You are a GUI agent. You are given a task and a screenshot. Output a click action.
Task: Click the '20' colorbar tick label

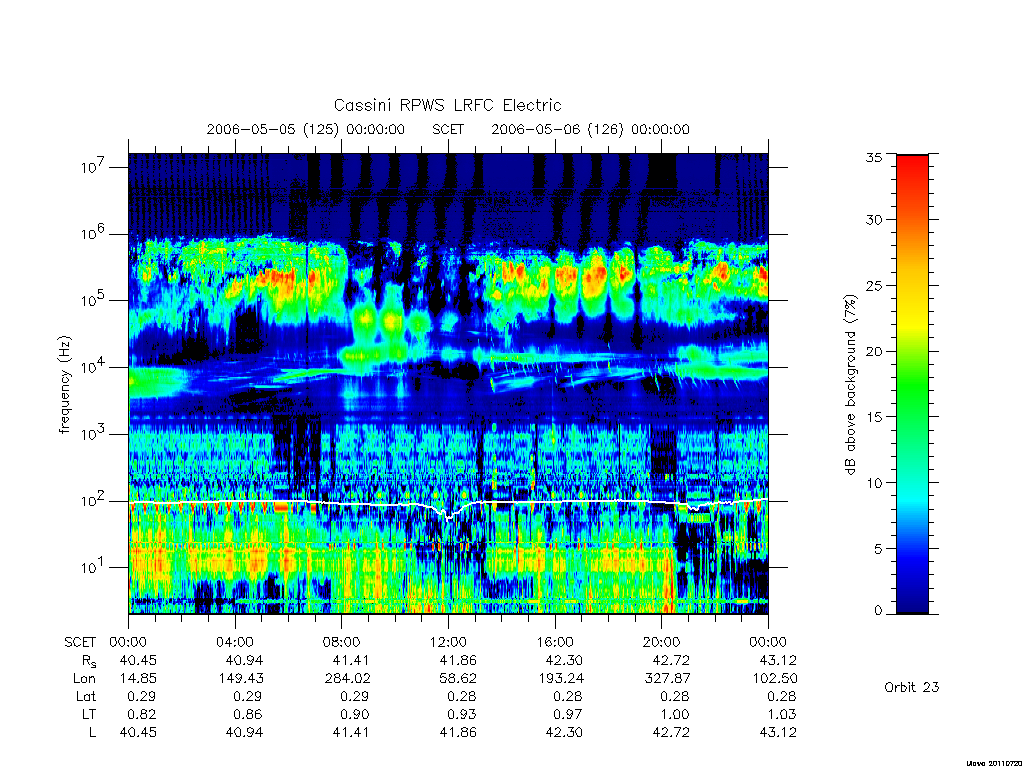(873, 351)
